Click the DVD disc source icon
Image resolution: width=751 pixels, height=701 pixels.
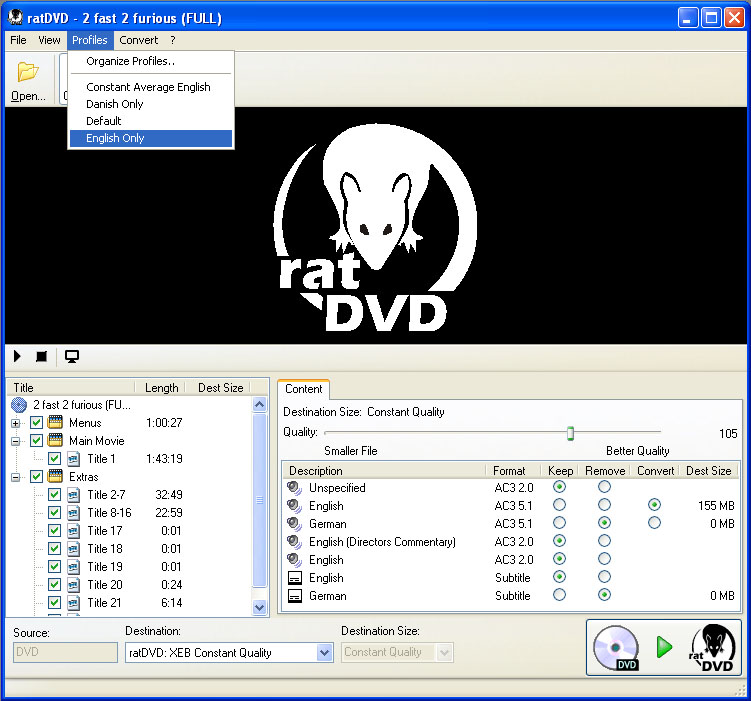click(617, 647)
